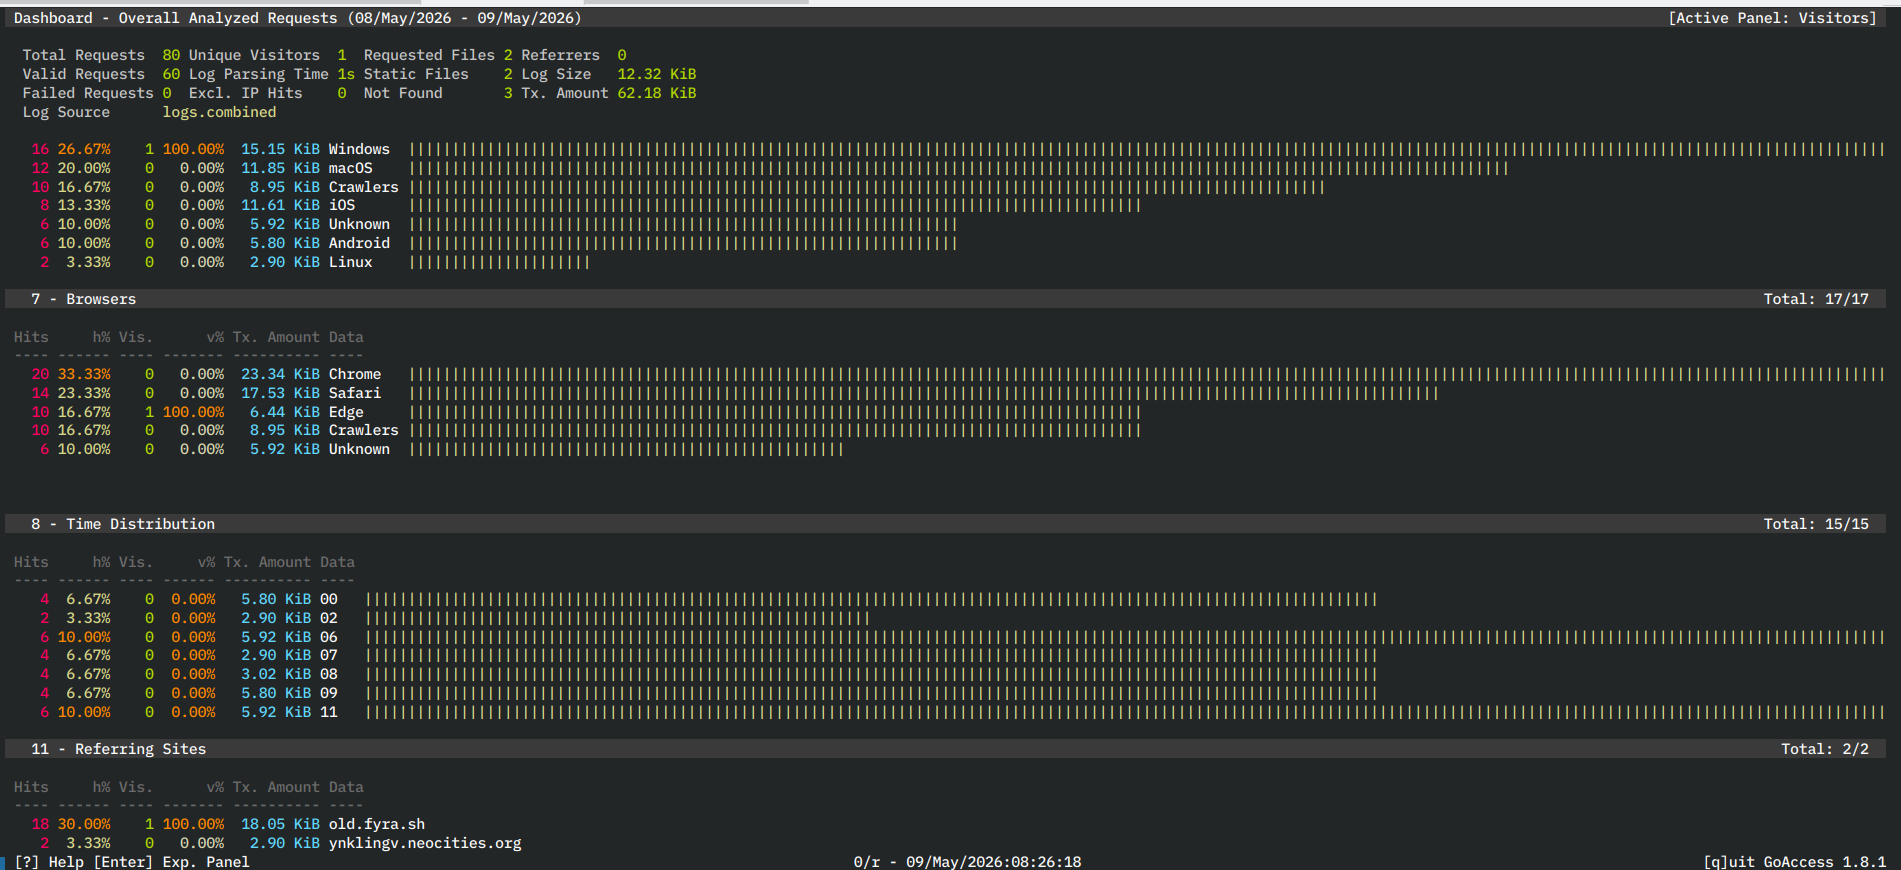
Task: Click the '23.34 KiB' value in the Chrome row
Action: coord(281,374)
